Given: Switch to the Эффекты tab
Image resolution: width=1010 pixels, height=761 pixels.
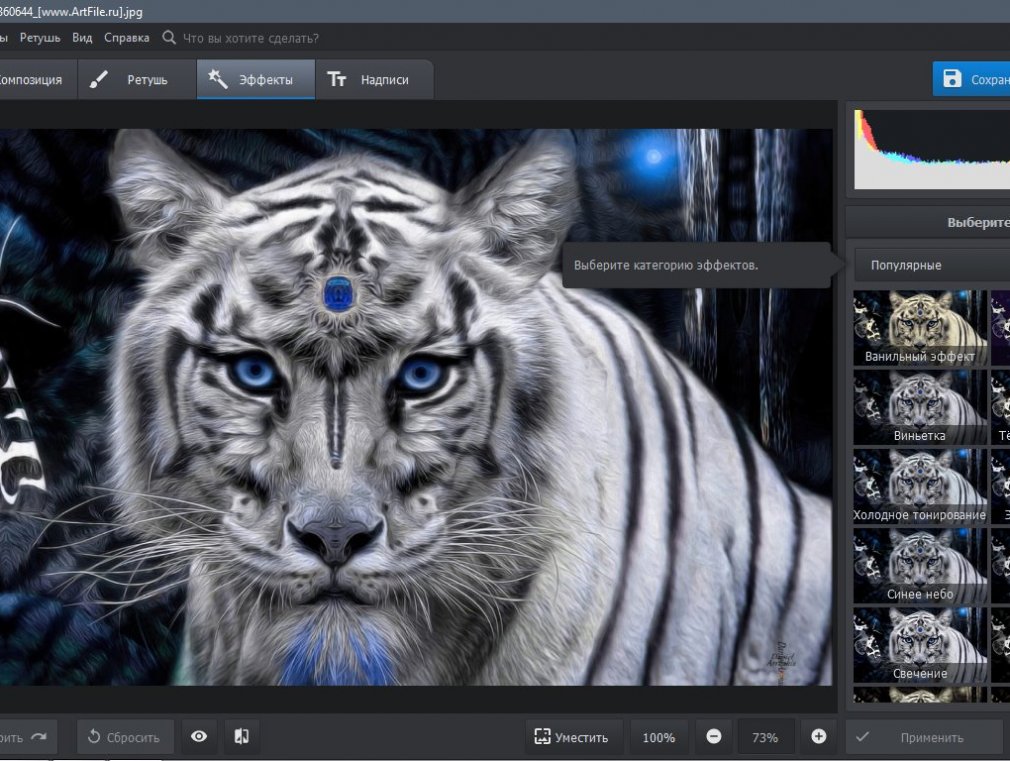Looking at the screenshot, I should pos(256,79).
